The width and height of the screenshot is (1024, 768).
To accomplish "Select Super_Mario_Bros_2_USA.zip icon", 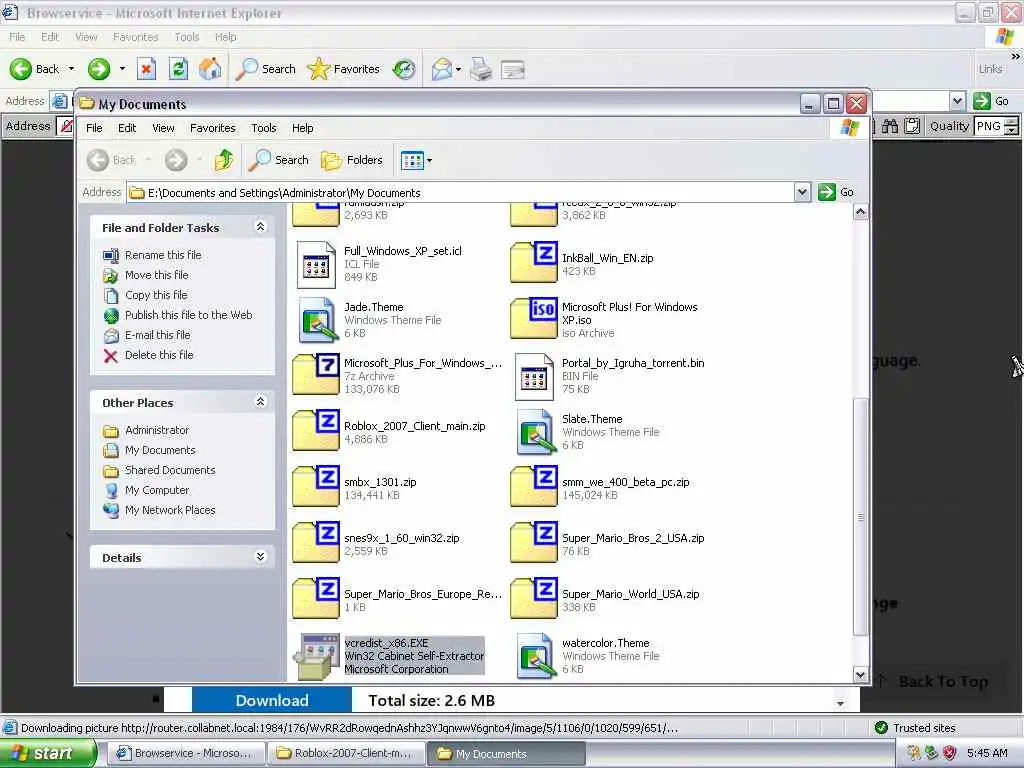I will [534, 543].
